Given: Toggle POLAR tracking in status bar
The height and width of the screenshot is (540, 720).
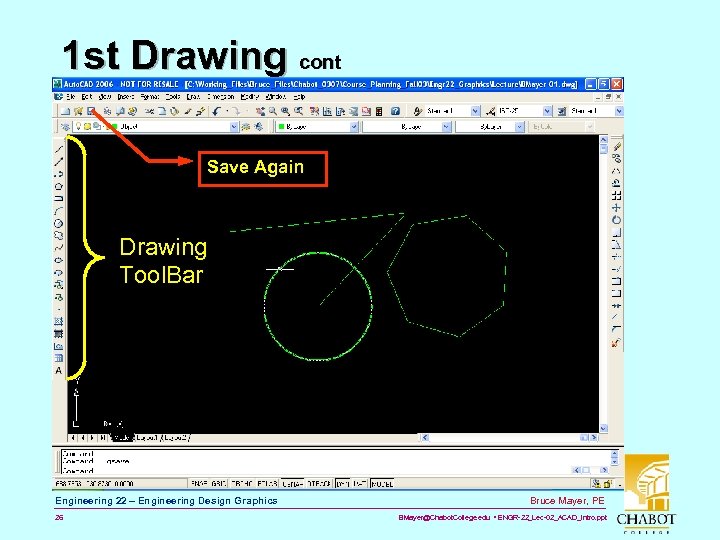Looking at the screenshot, I should [x=267, y=484].
